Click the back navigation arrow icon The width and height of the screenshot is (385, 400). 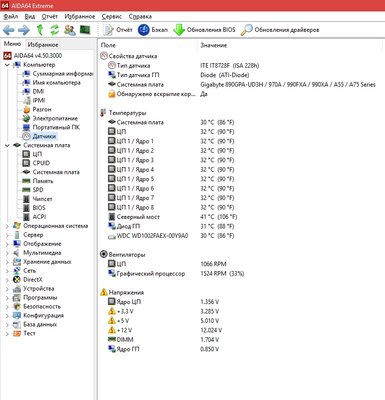tap(9, 30)
